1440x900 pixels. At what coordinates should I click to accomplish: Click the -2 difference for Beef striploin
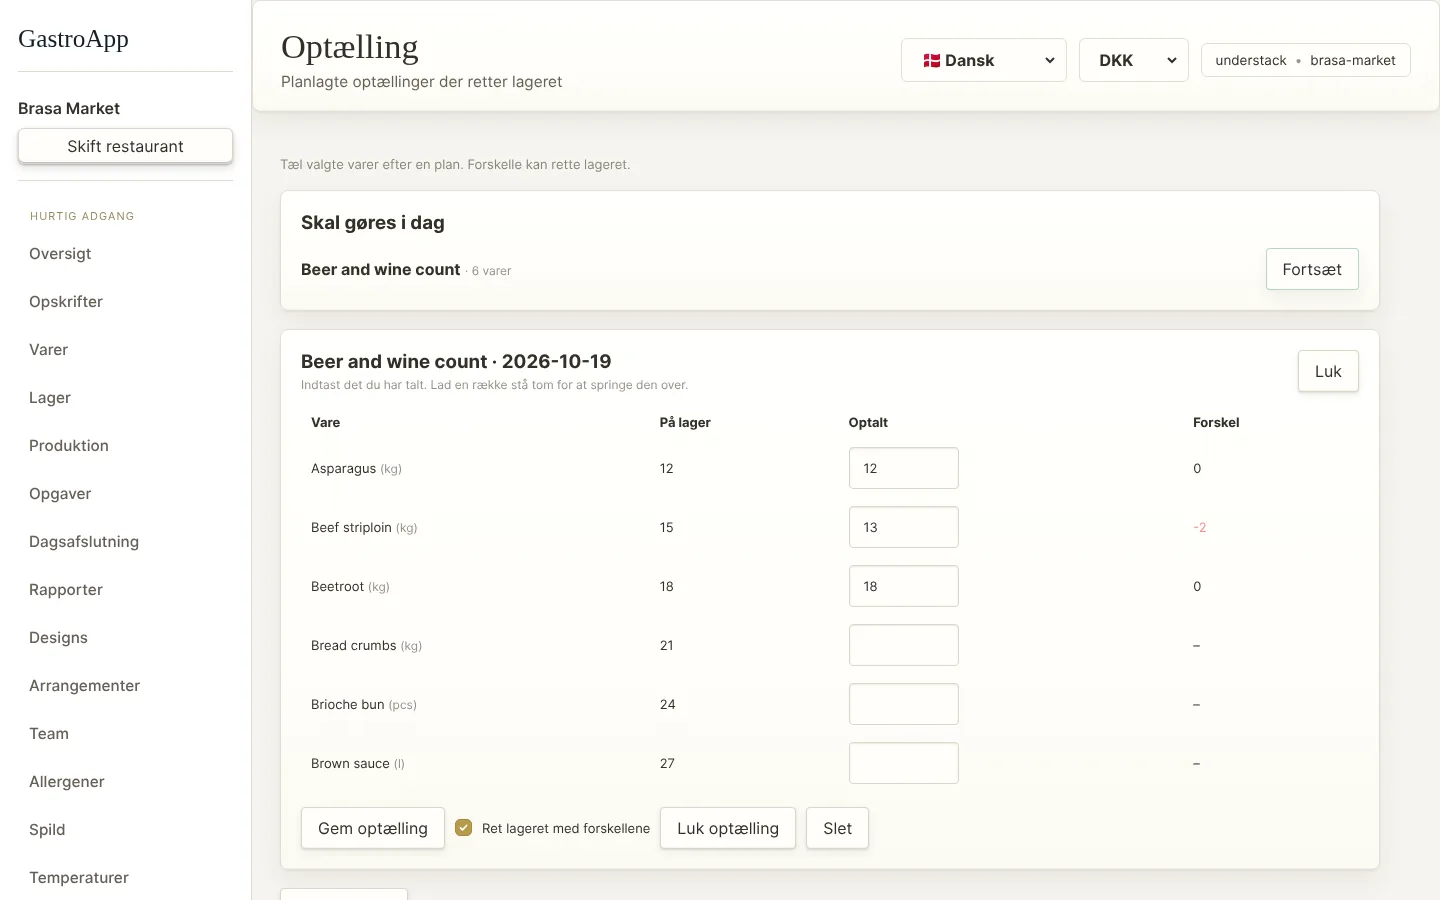[1199, 527]
